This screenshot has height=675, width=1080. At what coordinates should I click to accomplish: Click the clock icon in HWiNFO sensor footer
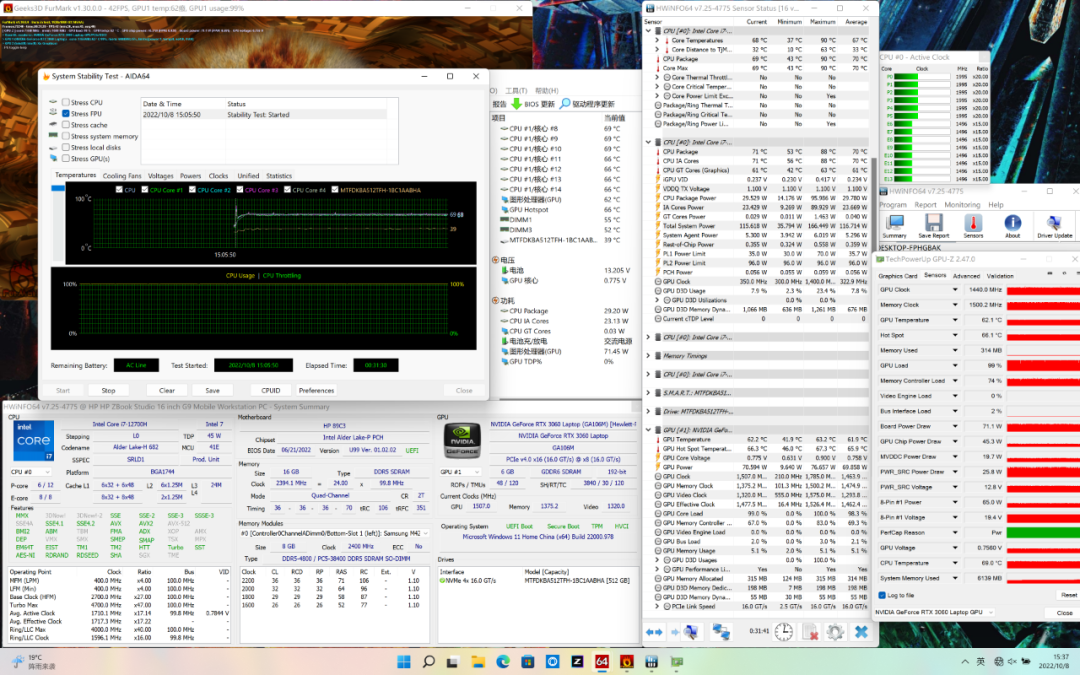click(783, 631)
